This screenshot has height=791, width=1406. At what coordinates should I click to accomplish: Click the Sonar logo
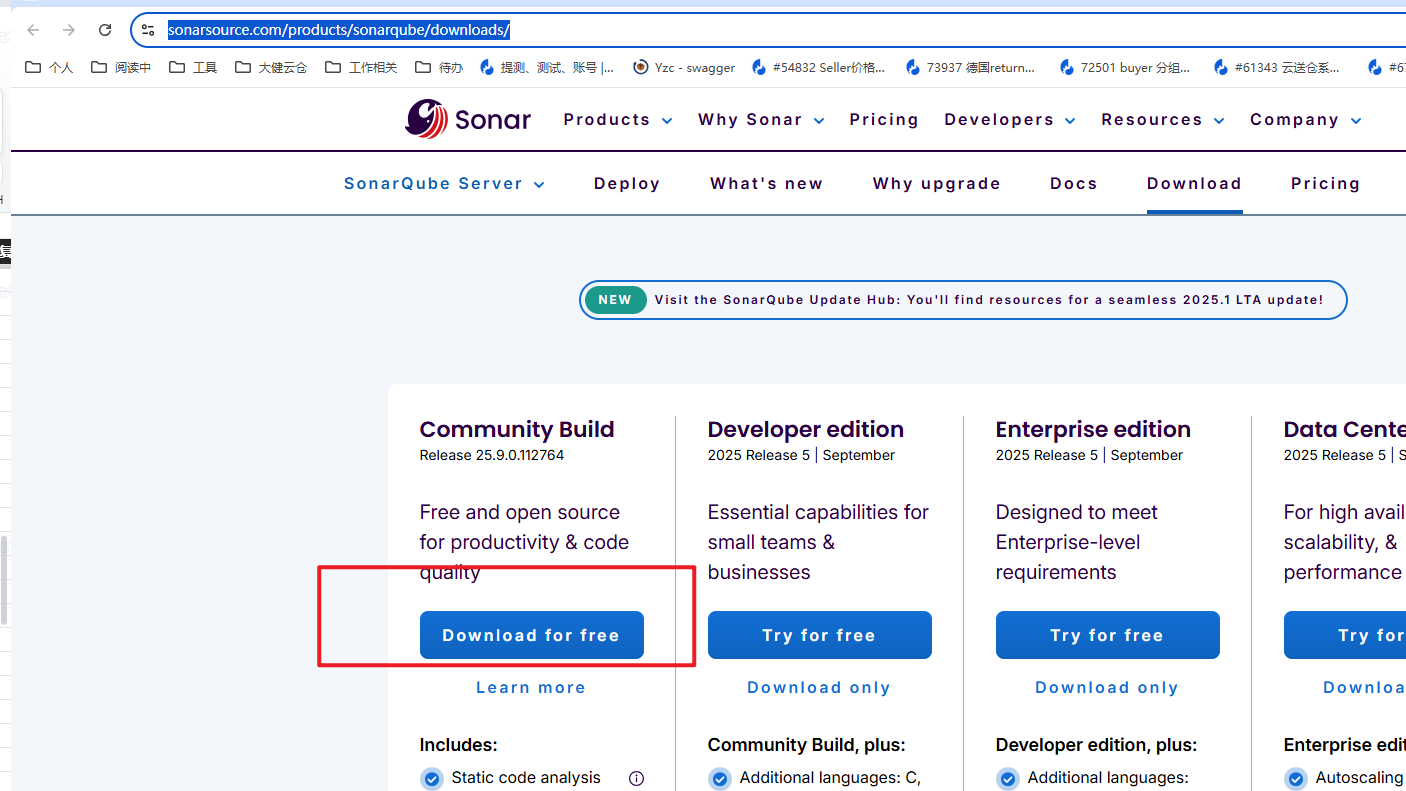[467, 119]
